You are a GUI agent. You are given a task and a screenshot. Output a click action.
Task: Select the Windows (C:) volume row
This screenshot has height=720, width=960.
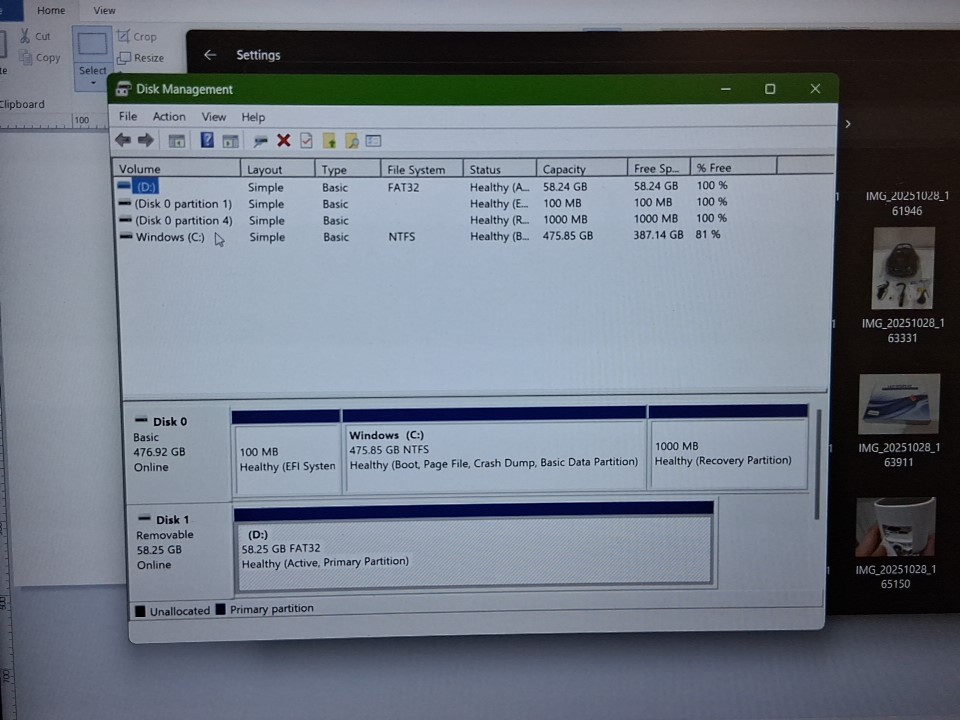(170, 237)
